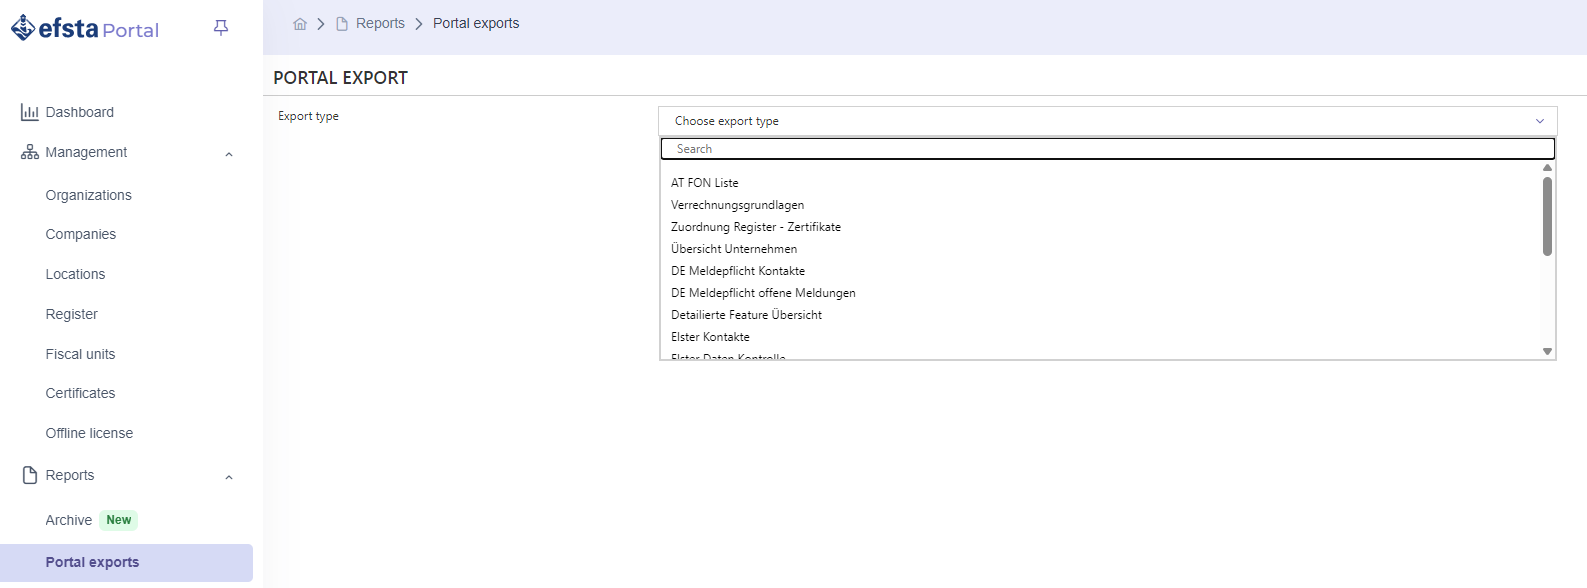Click the Reports document icon in sidebar
Viewport: 1587px width, 588px height.
click(30, 475)
